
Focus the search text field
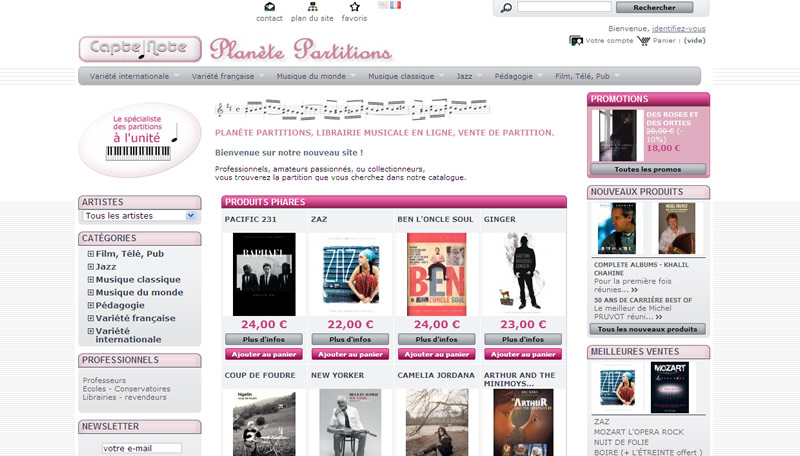click(564, 7)
